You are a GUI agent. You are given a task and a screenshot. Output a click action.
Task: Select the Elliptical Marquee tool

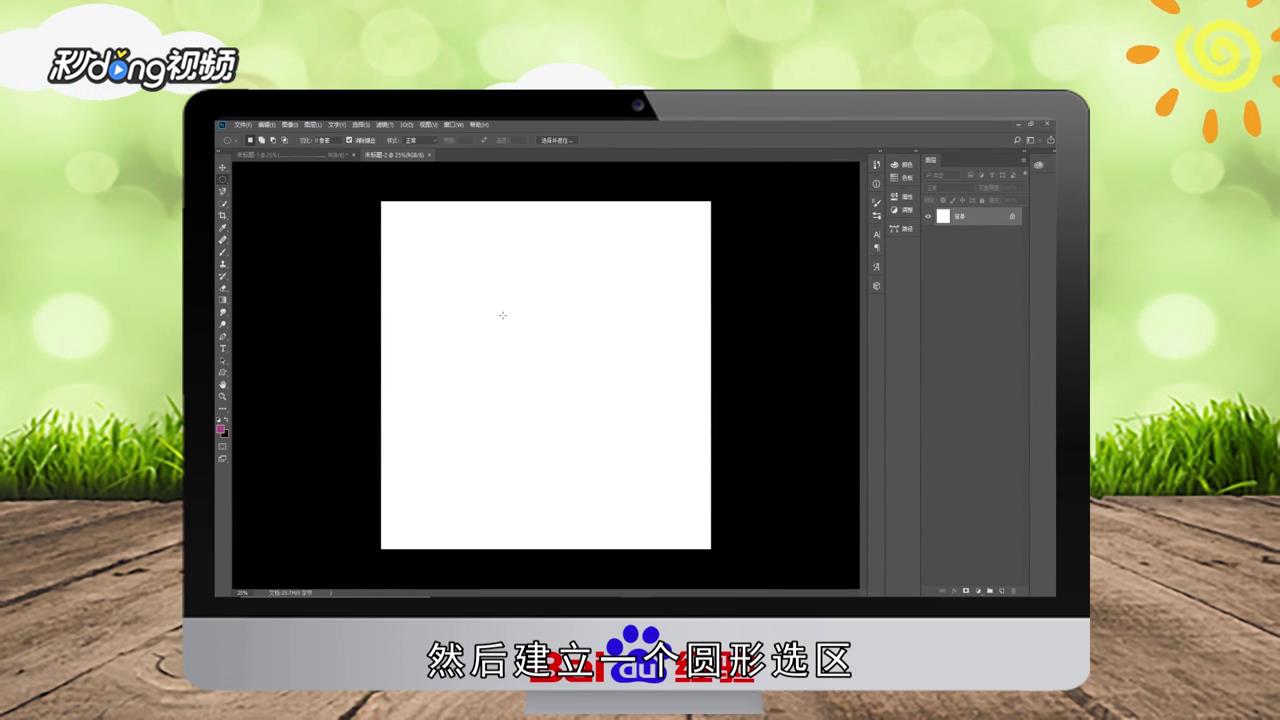tap(222, 179)
